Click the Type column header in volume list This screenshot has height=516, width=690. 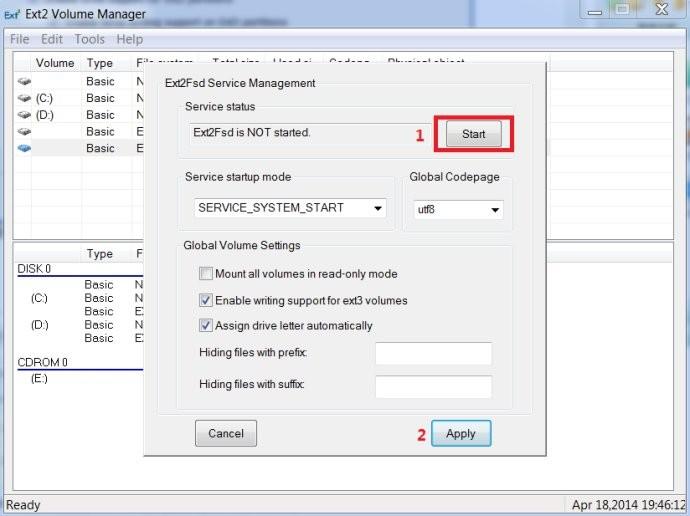click(100, 63)
